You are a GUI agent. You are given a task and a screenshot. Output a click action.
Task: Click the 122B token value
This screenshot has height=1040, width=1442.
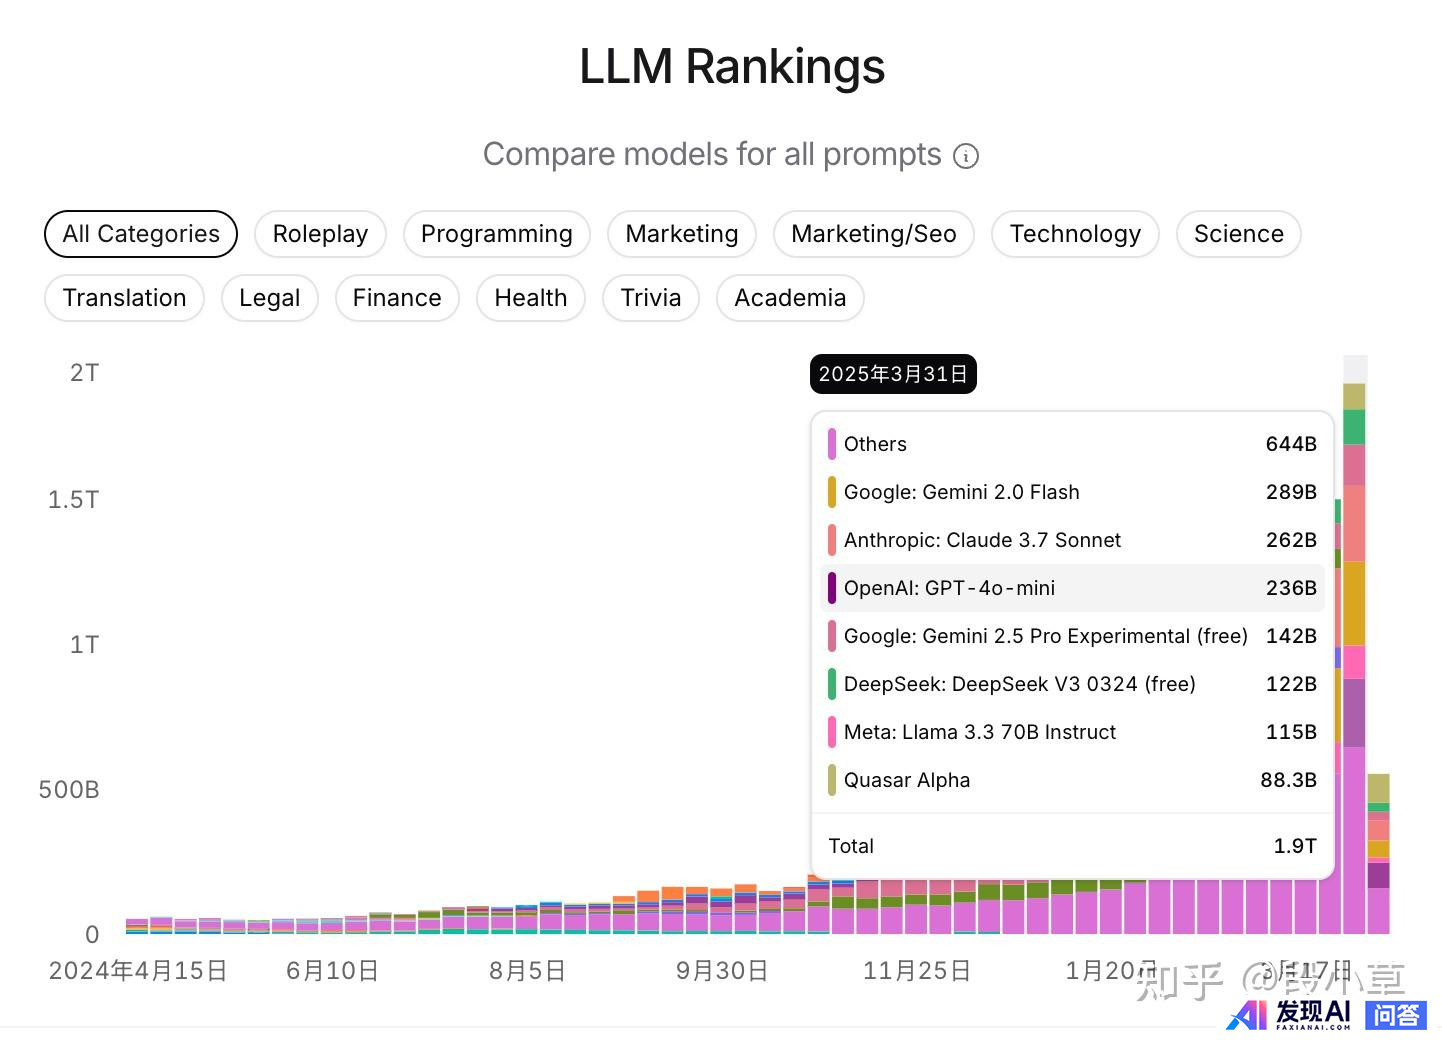(x=1291, y=684)
